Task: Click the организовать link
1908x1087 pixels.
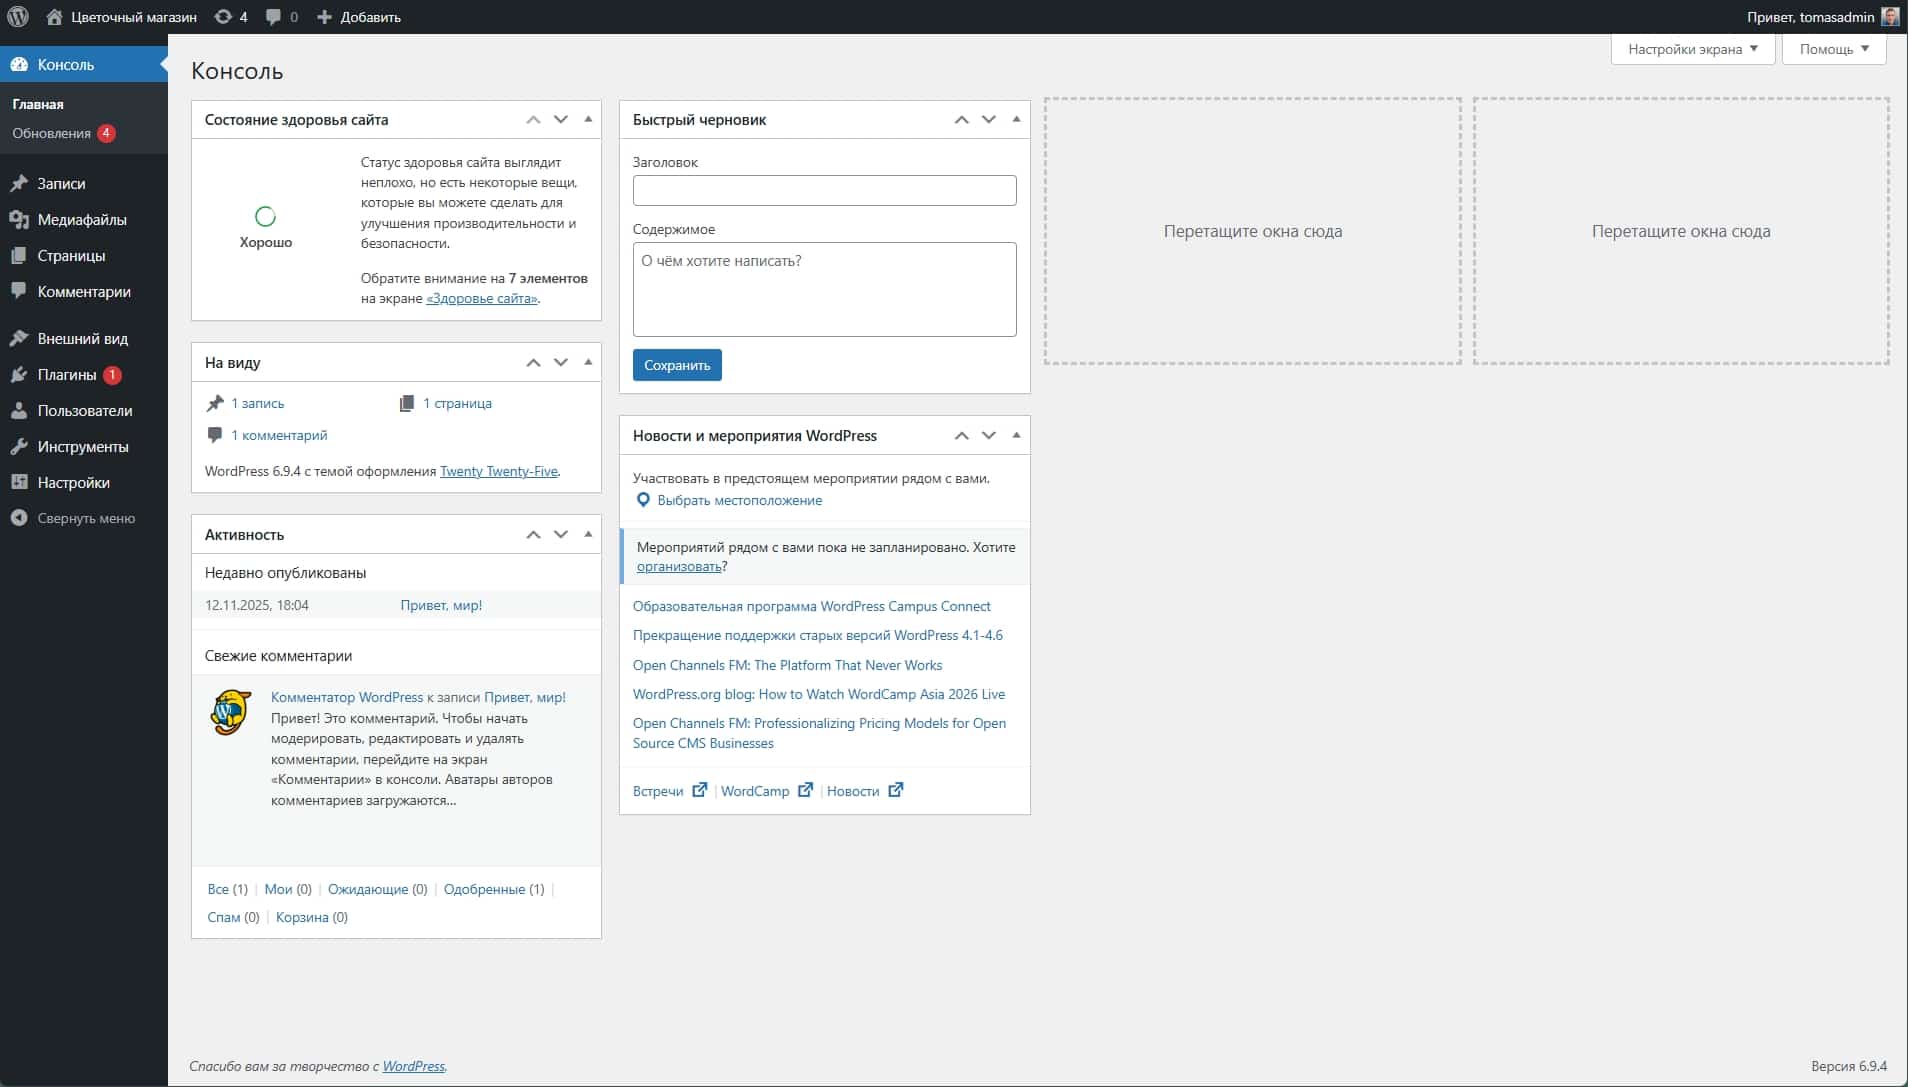Action: 679,566
